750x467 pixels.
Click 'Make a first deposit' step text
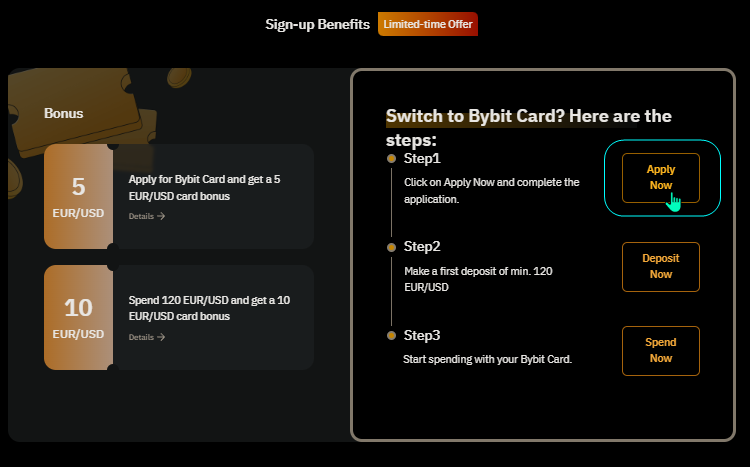(x=478, y=279)
